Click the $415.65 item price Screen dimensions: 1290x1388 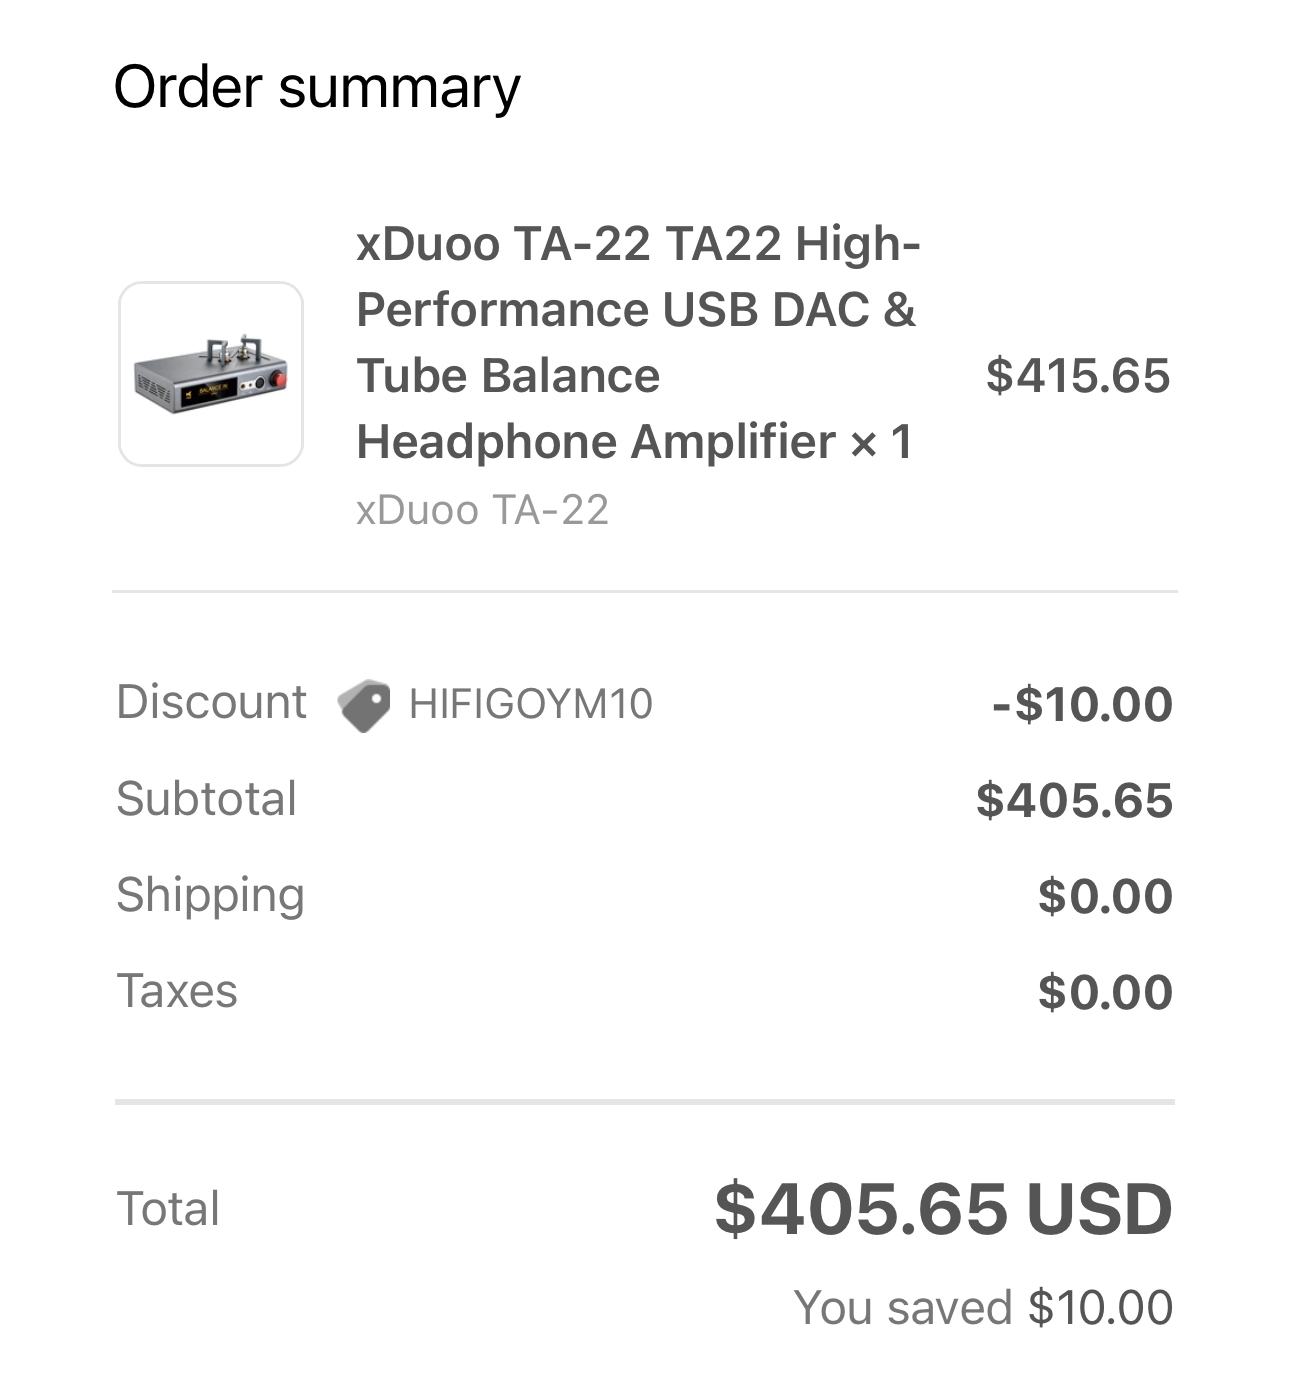pyautogui.click(x=1077, y=376)
